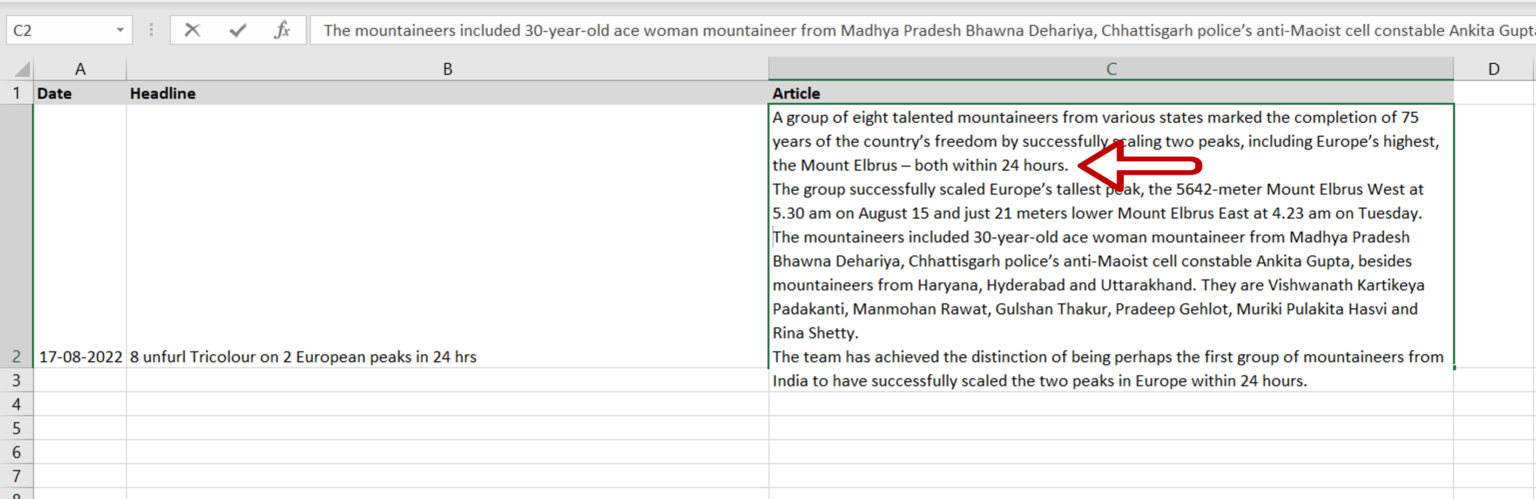
Task: Click the Headline header cell
Action: pyautogui.click(x=447, y=93)
